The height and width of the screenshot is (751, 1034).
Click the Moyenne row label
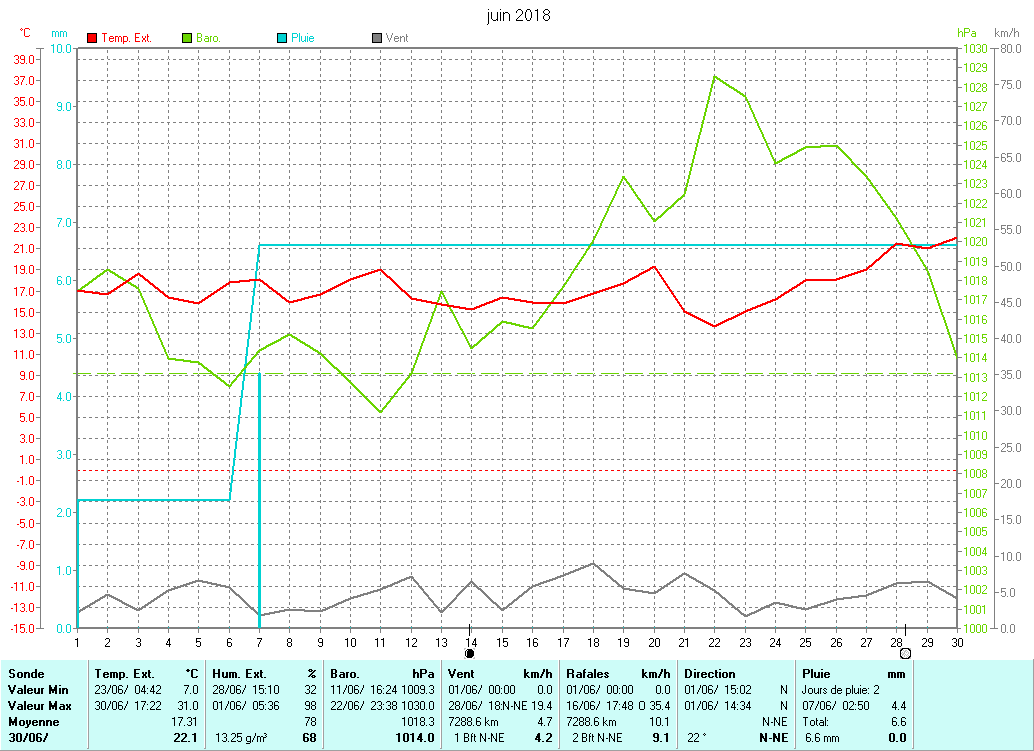point(33,722)
